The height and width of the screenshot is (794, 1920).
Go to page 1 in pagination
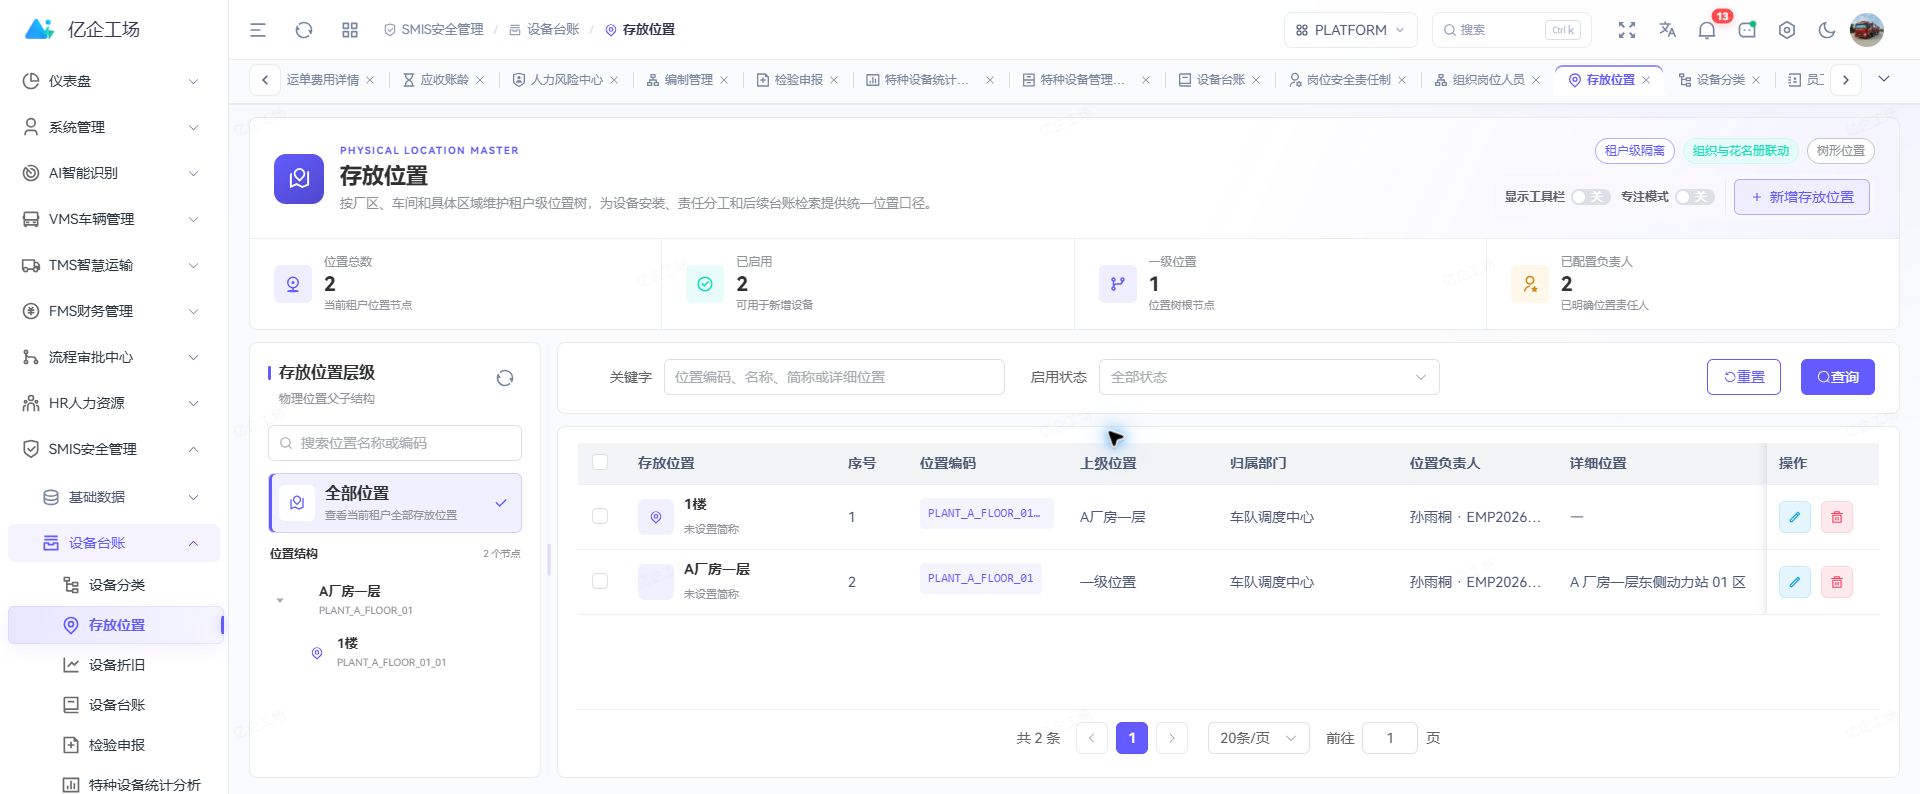[x=1132, y=738]
